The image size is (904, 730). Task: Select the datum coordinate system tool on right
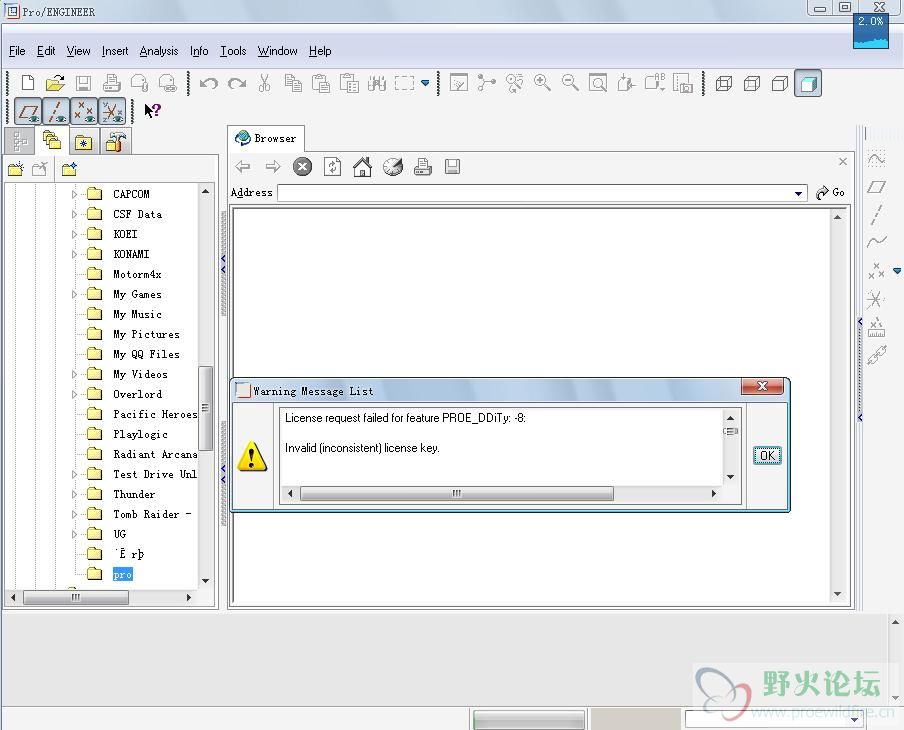[x=875, y=299]
